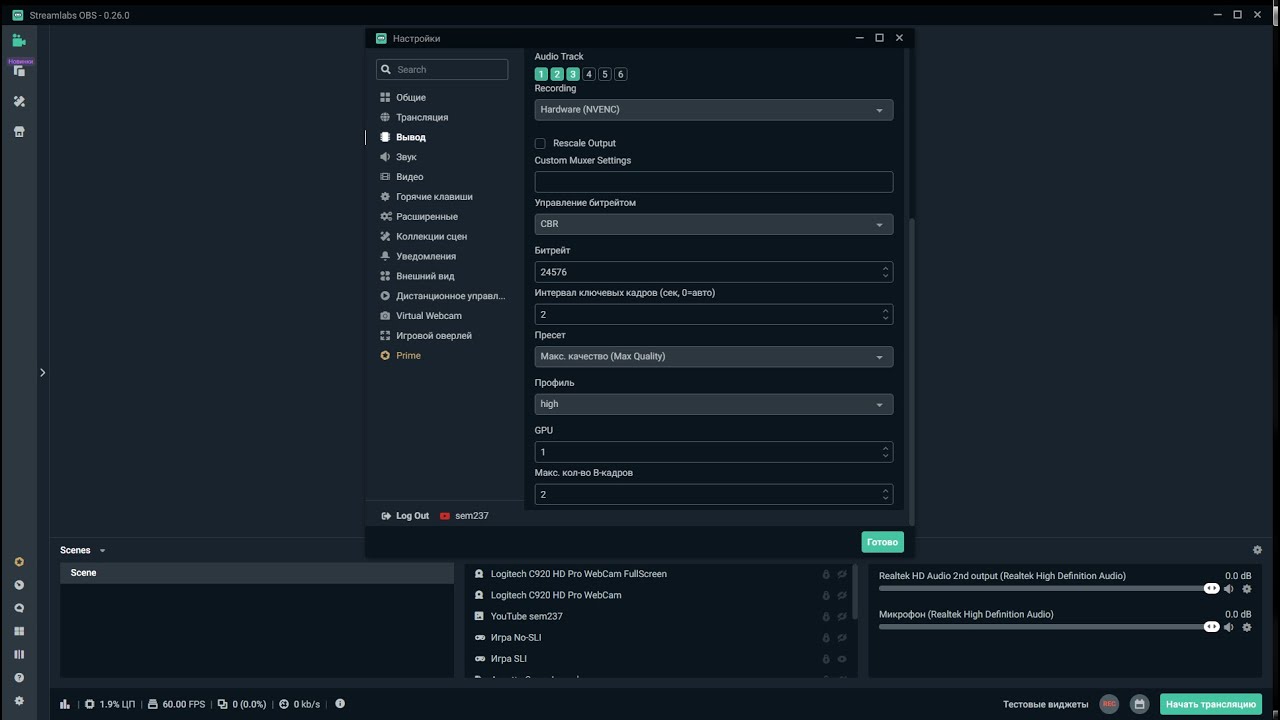Click the performance stats bar chart icon
This screenshot has width=1280, height=720.
point(66,704)
